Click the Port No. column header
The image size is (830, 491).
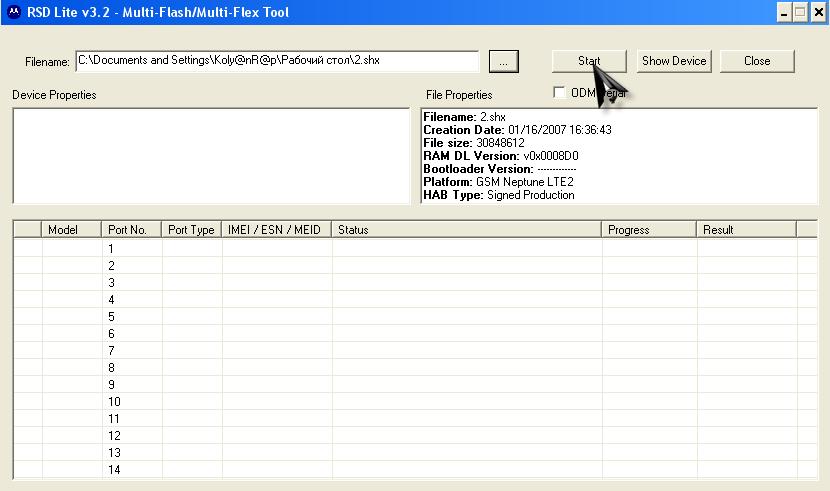tap(131, 230)
